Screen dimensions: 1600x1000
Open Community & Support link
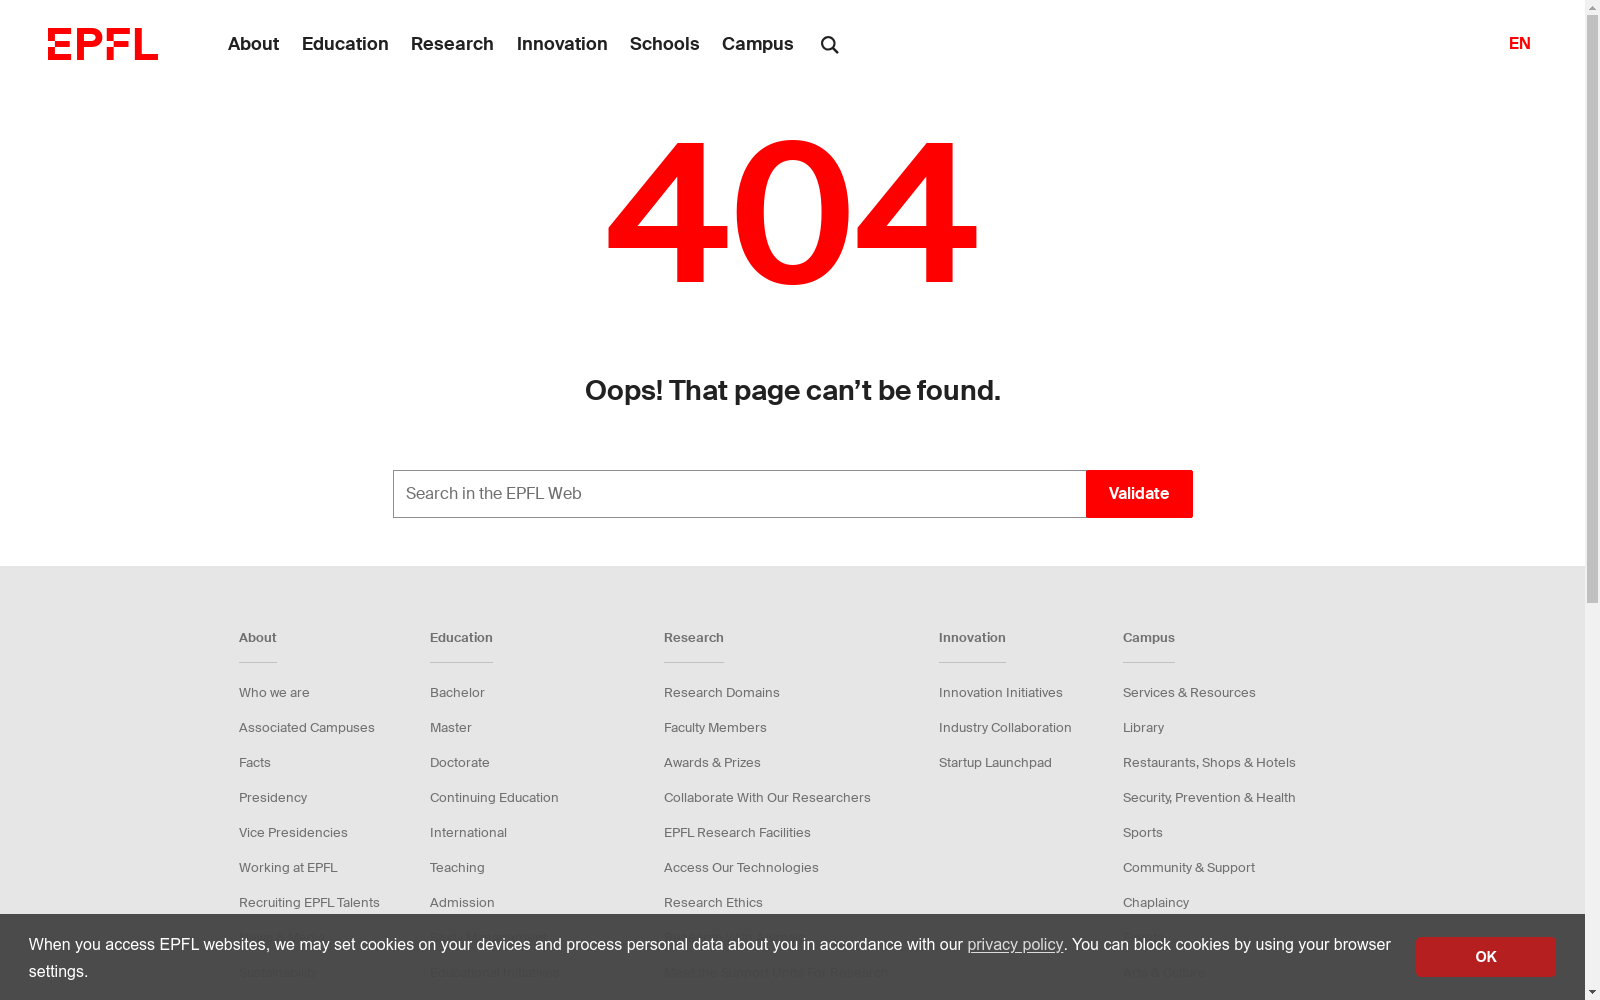tap(1189, 868)
